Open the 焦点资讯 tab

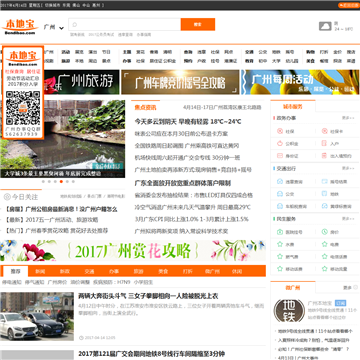point(145,107)
